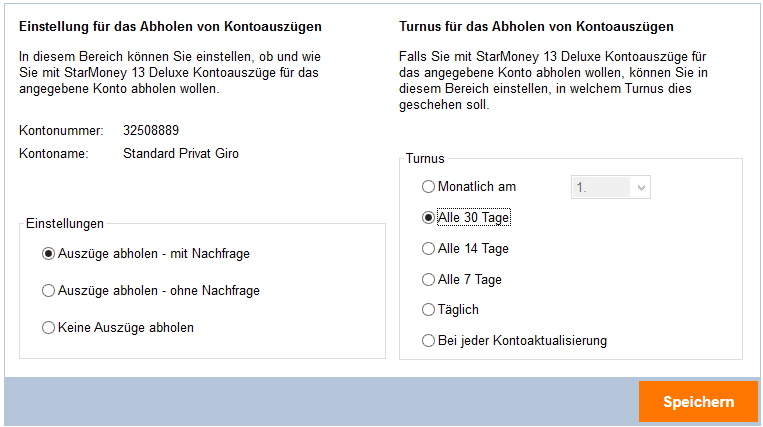The image size is (763, 427).
Task: Click the 'Einstellungen' group box label
Action: point(64,224)
